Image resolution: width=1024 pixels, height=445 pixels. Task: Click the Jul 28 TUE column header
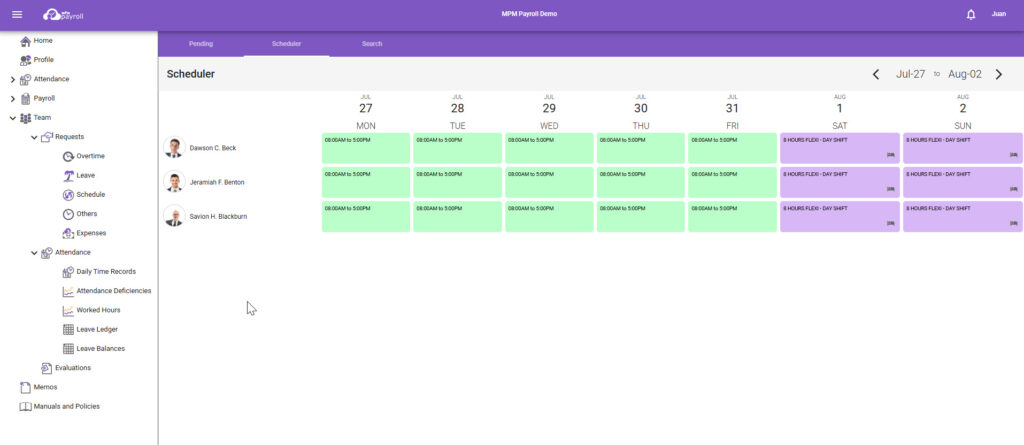pyautogui.click(x=457, y=111)
